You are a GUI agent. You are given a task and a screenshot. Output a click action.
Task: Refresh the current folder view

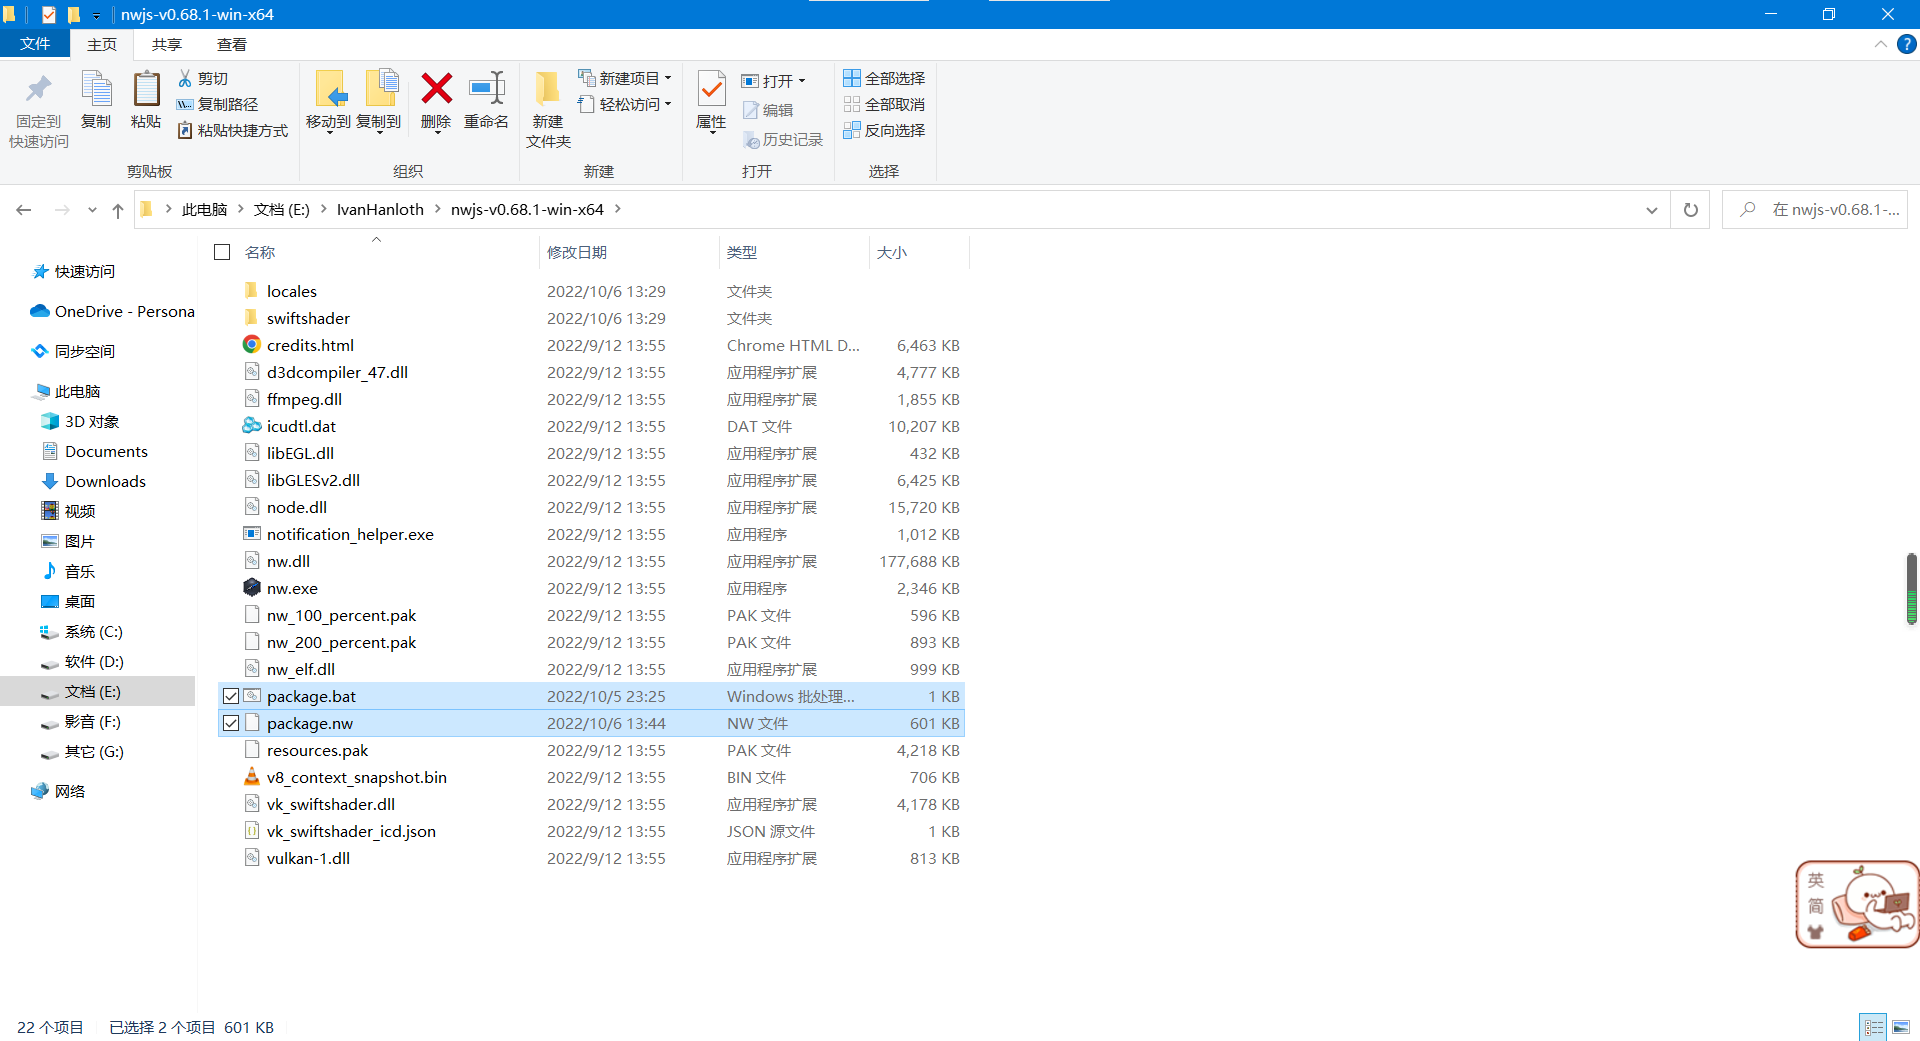coord(1690,210)
